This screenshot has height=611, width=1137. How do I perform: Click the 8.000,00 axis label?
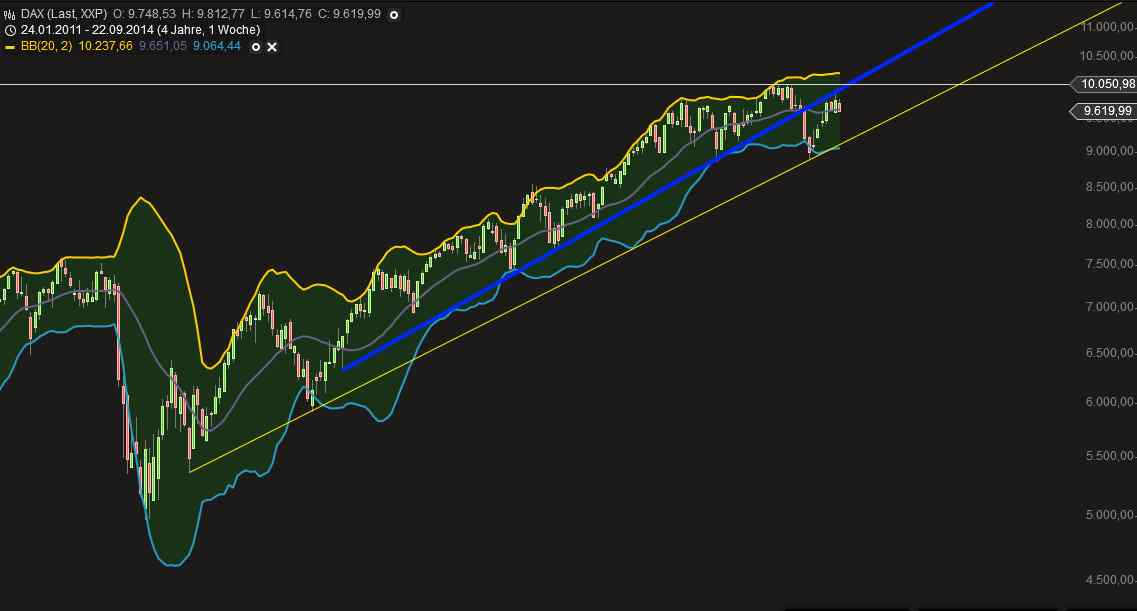tap(1110, 224)
